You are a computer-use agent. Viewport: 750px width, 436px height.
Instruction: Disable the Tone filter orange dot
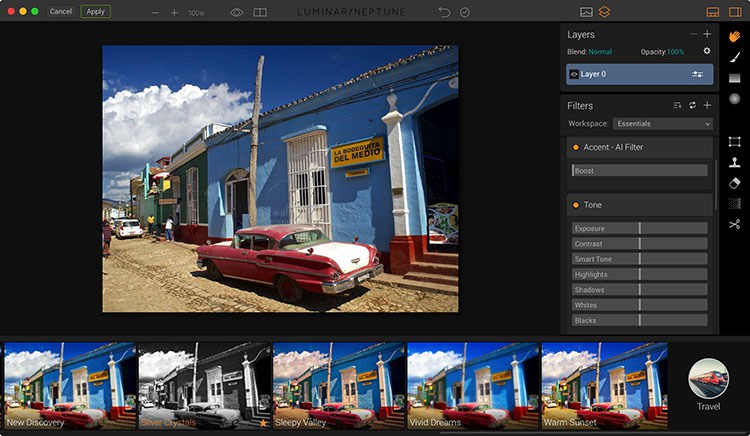pyautogui.click(x=575, y=205)
